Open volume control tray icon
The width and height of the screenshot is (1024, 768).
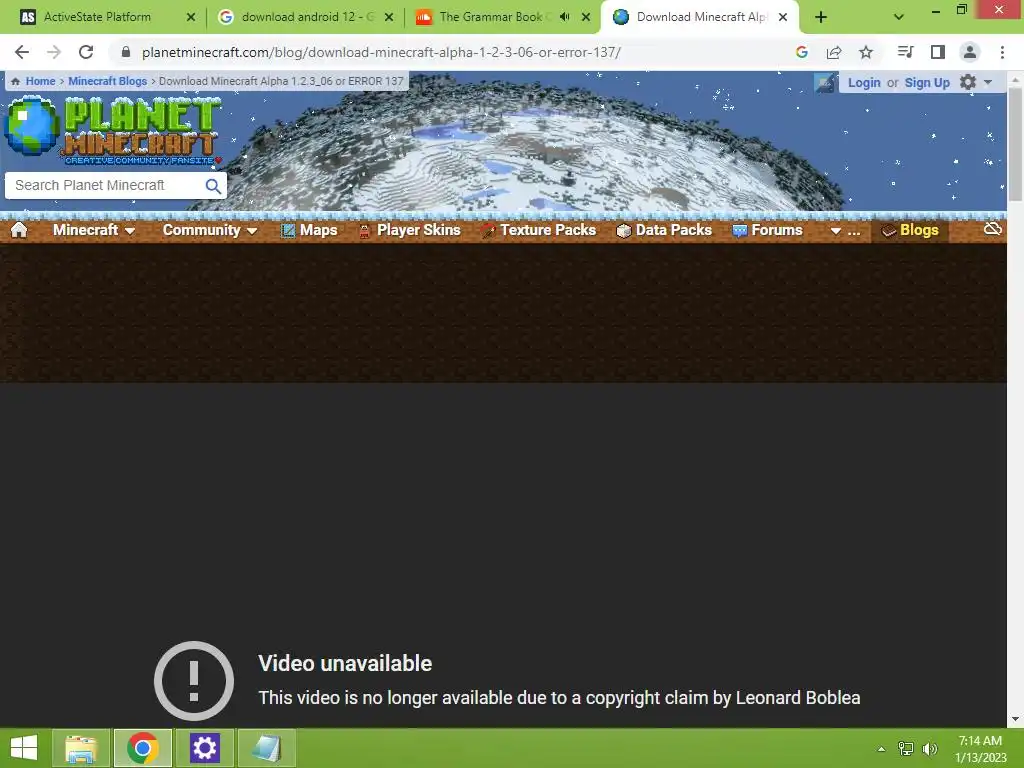click(x=930, y=749)
